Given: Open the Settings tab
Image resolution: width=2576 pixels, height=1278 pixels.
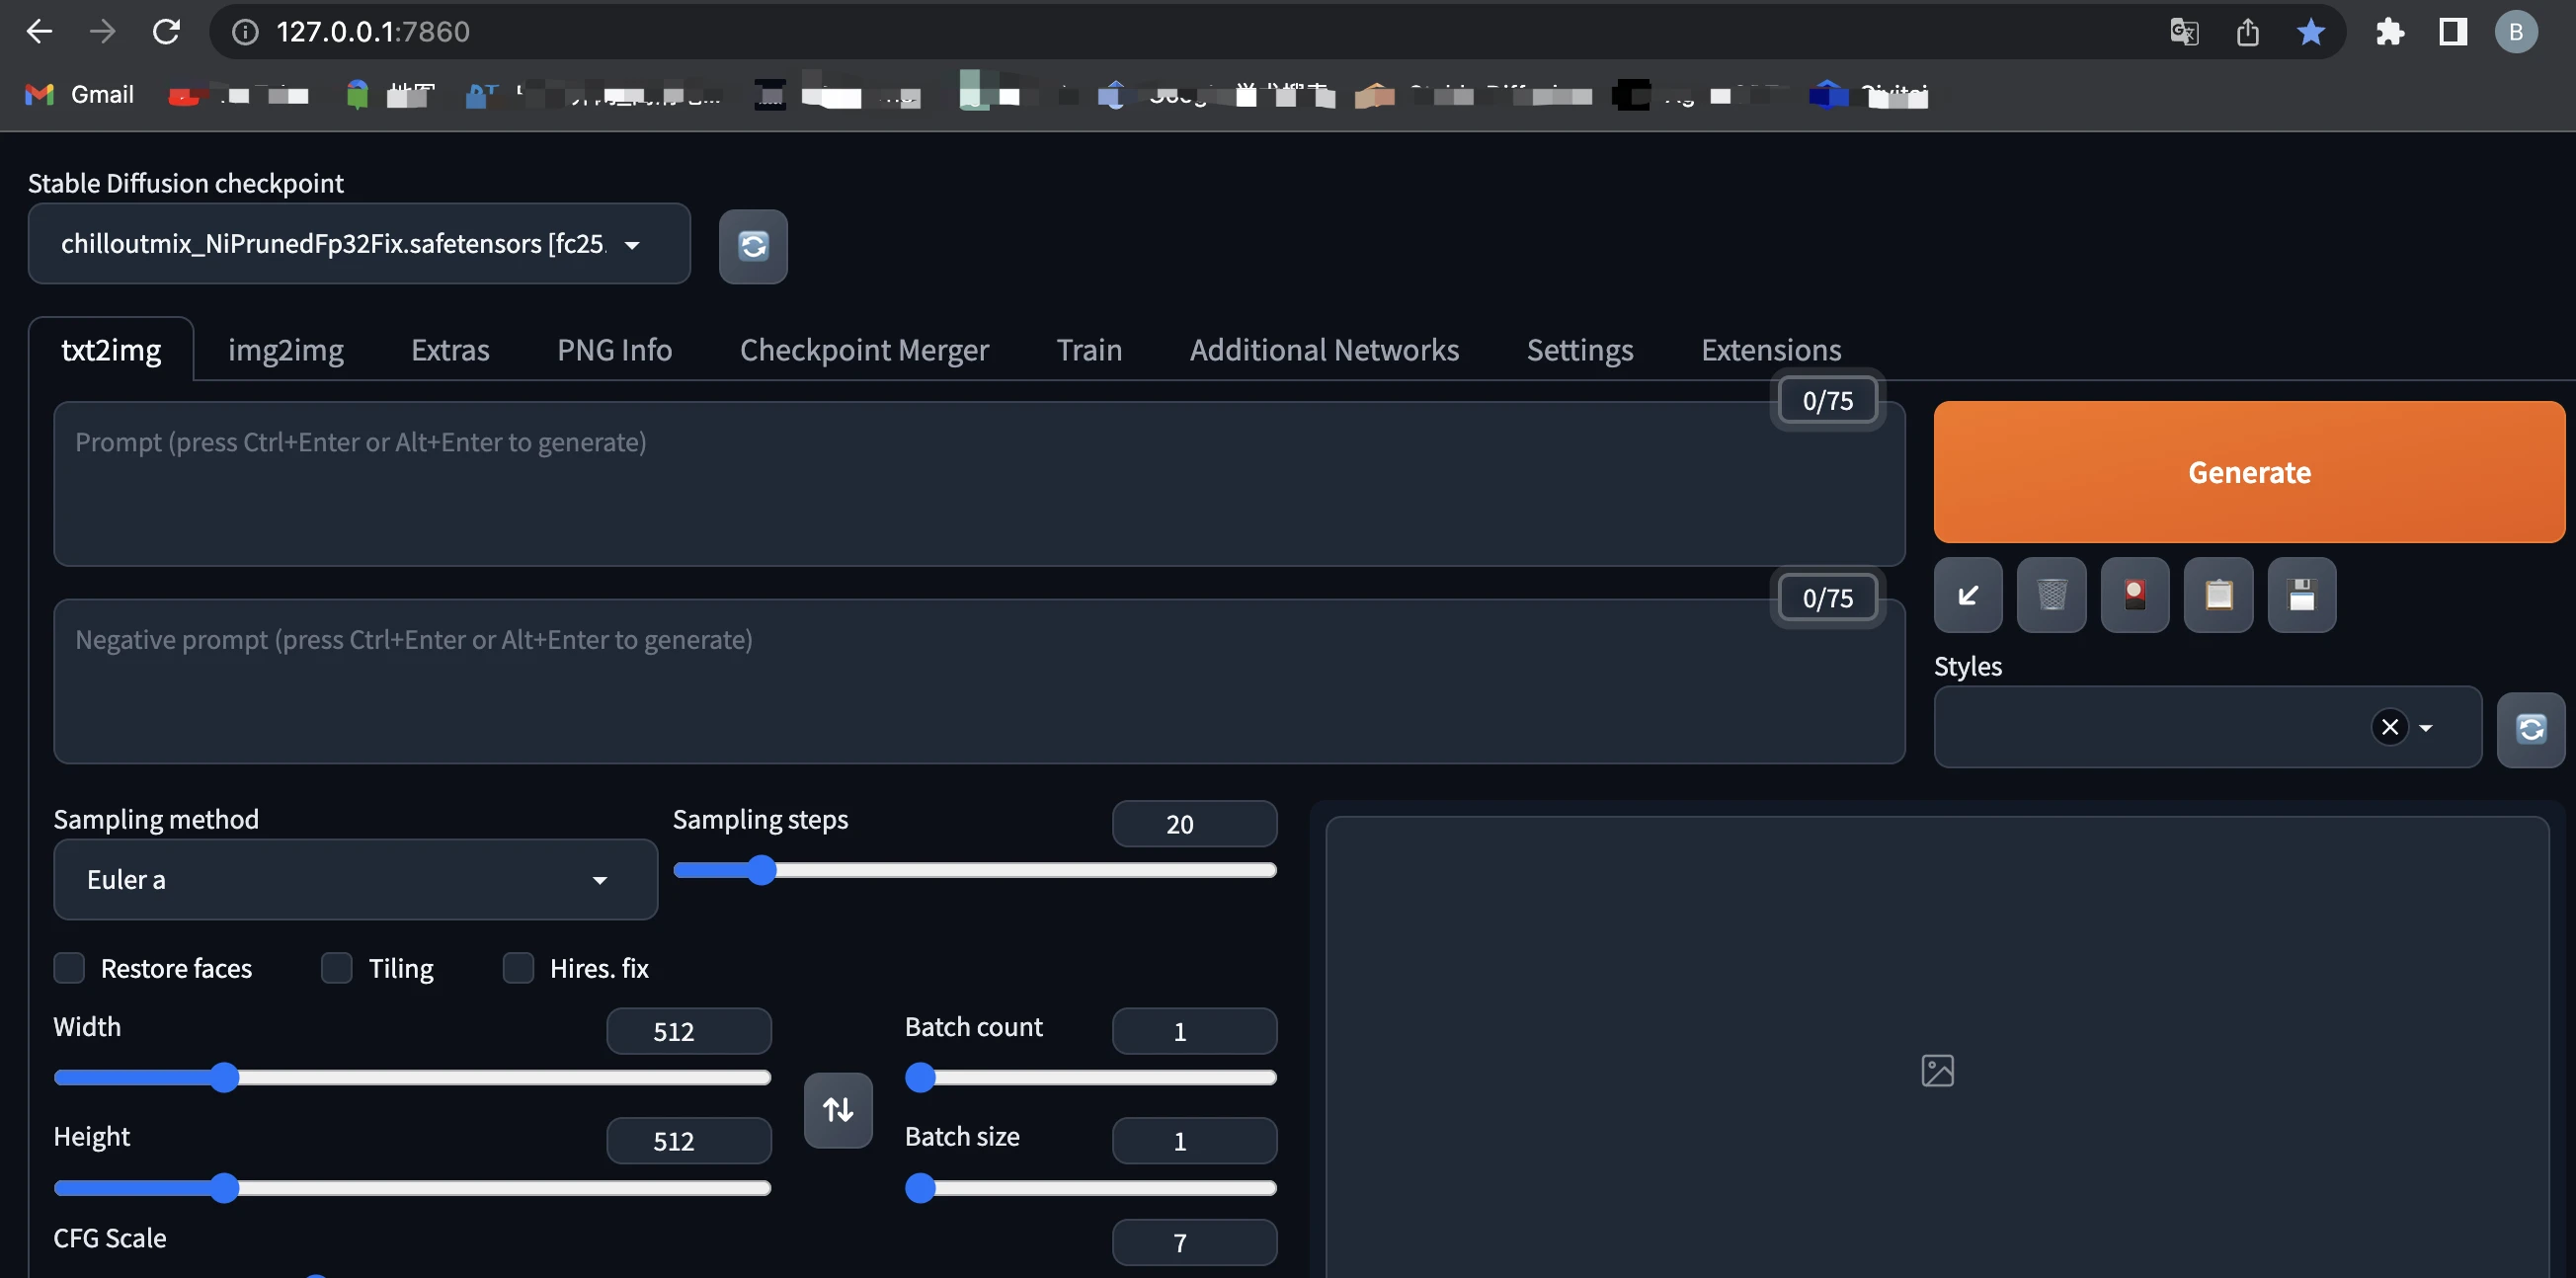Looking at the screenshot, I should tap(1580, 350).
